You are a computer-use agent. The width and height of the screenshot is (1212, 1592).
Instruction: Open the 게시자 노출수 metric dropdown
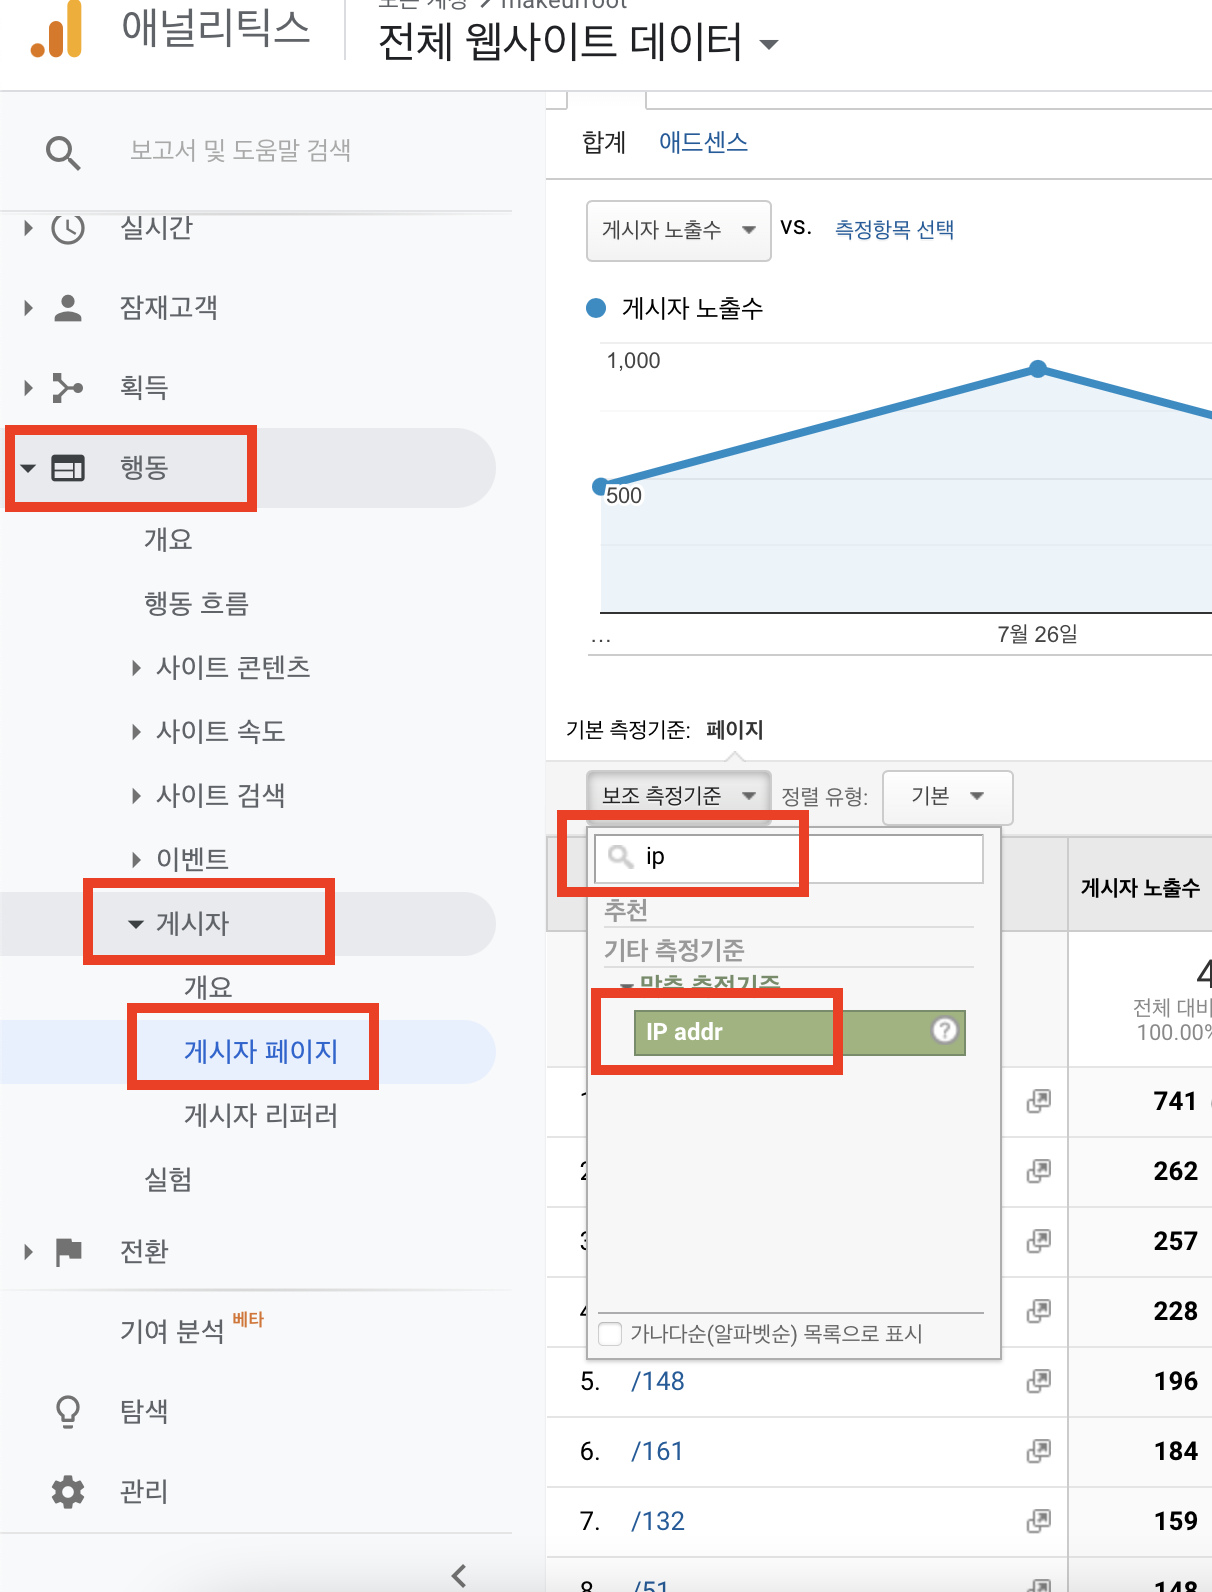pyautogui.click(x=678, y=231)
